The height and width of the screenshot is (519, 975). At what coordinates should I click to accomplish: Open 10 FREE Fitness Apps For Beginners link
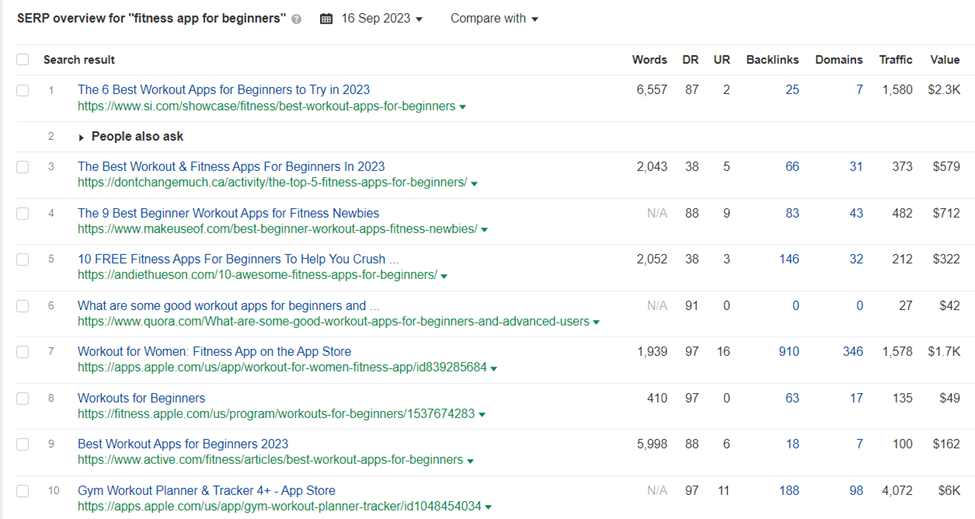238,259
